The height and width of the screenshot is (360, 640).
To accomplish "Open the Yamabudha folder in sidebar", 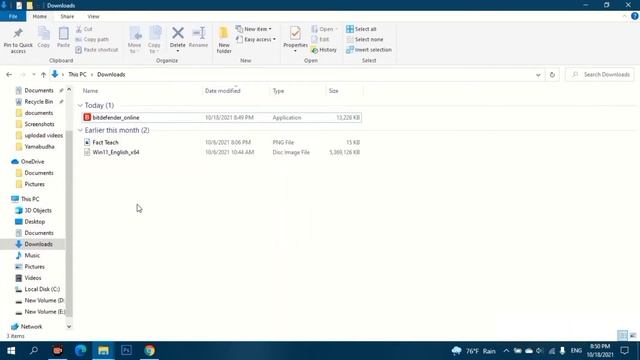I will (x=39, y=147).
